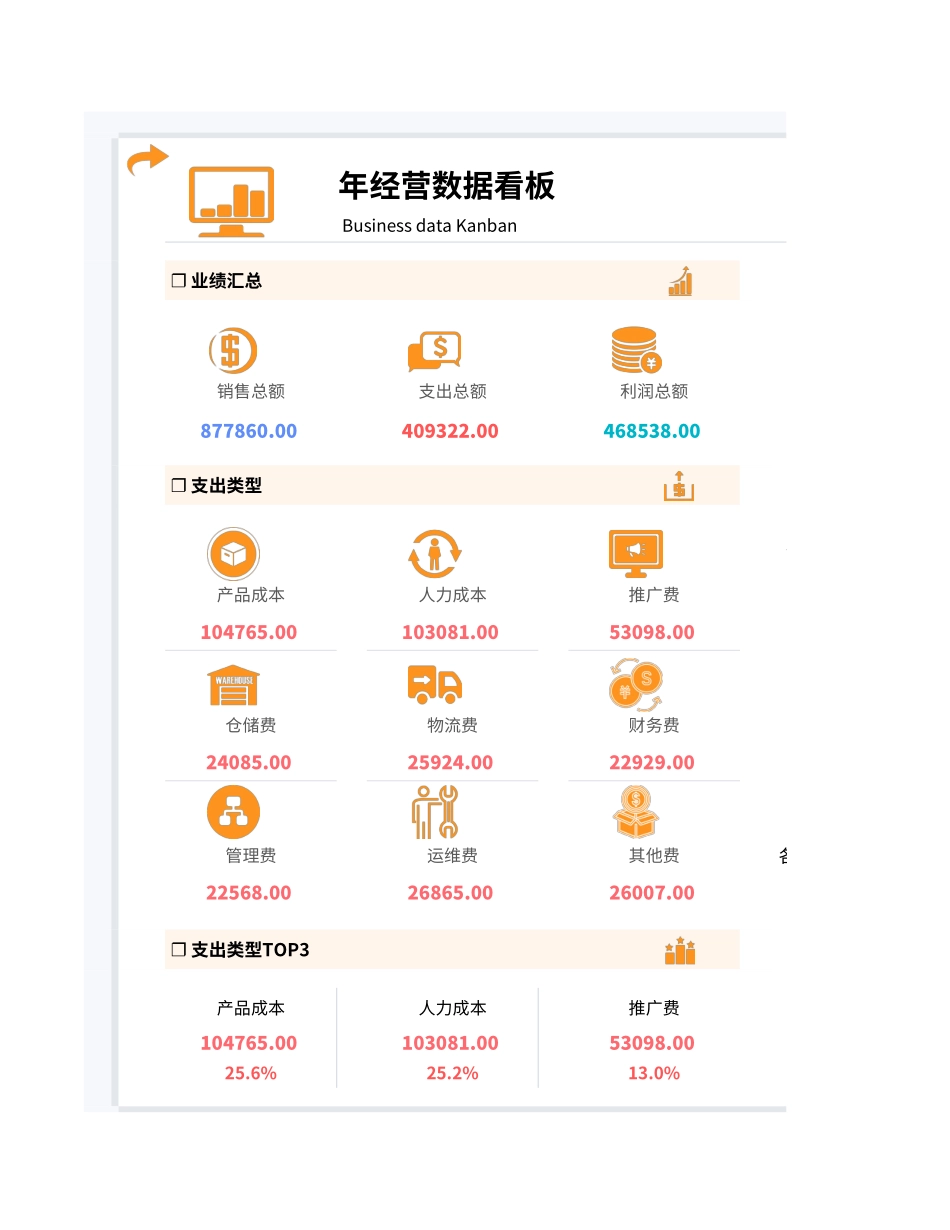Click the promotion megaphone monitor icon
The height and width of the screenshot is (1230, 950).
coord(636,553)
